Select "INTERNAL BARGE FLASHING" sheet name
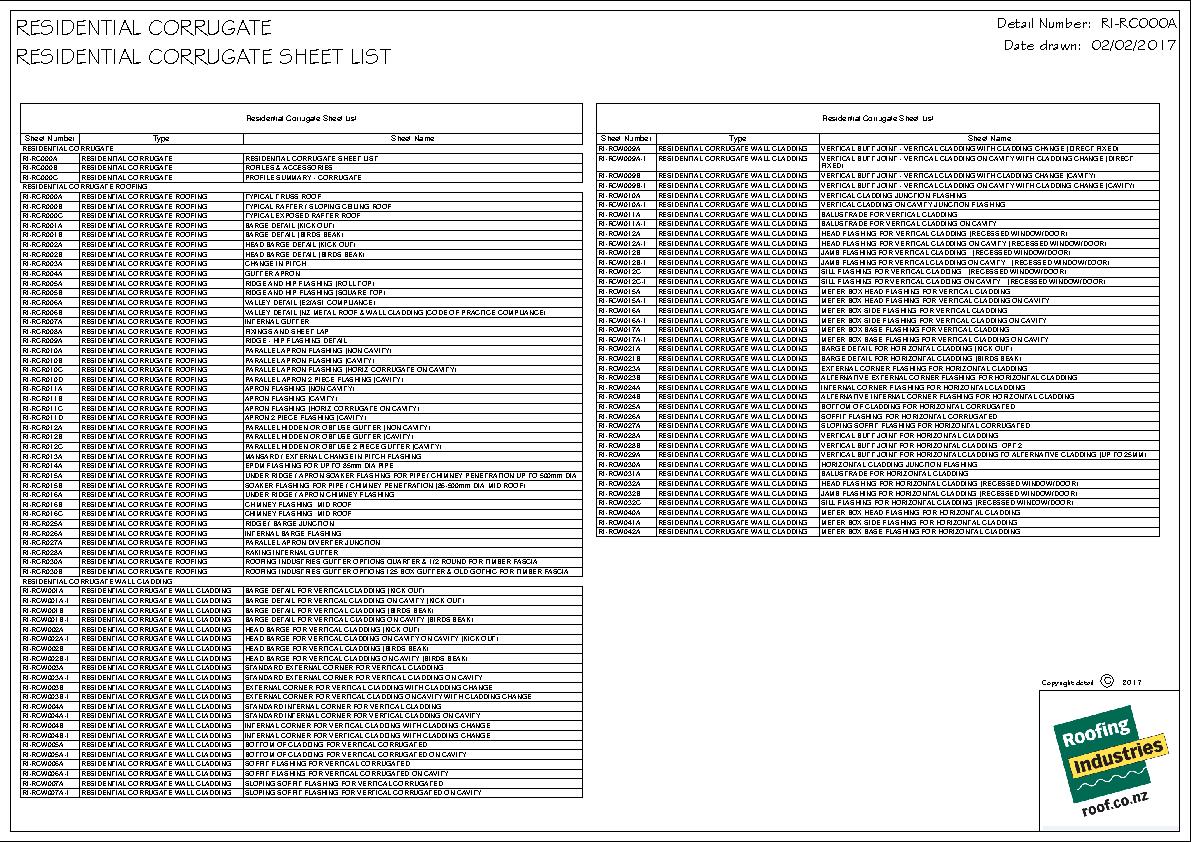 coord(293,533)
